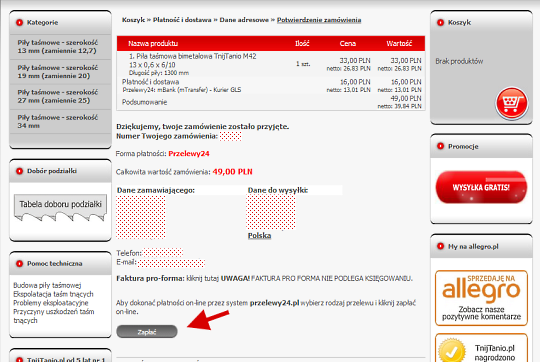Click the Ilość column header
The width and height of the screenshot is (540, 362).
302,43
